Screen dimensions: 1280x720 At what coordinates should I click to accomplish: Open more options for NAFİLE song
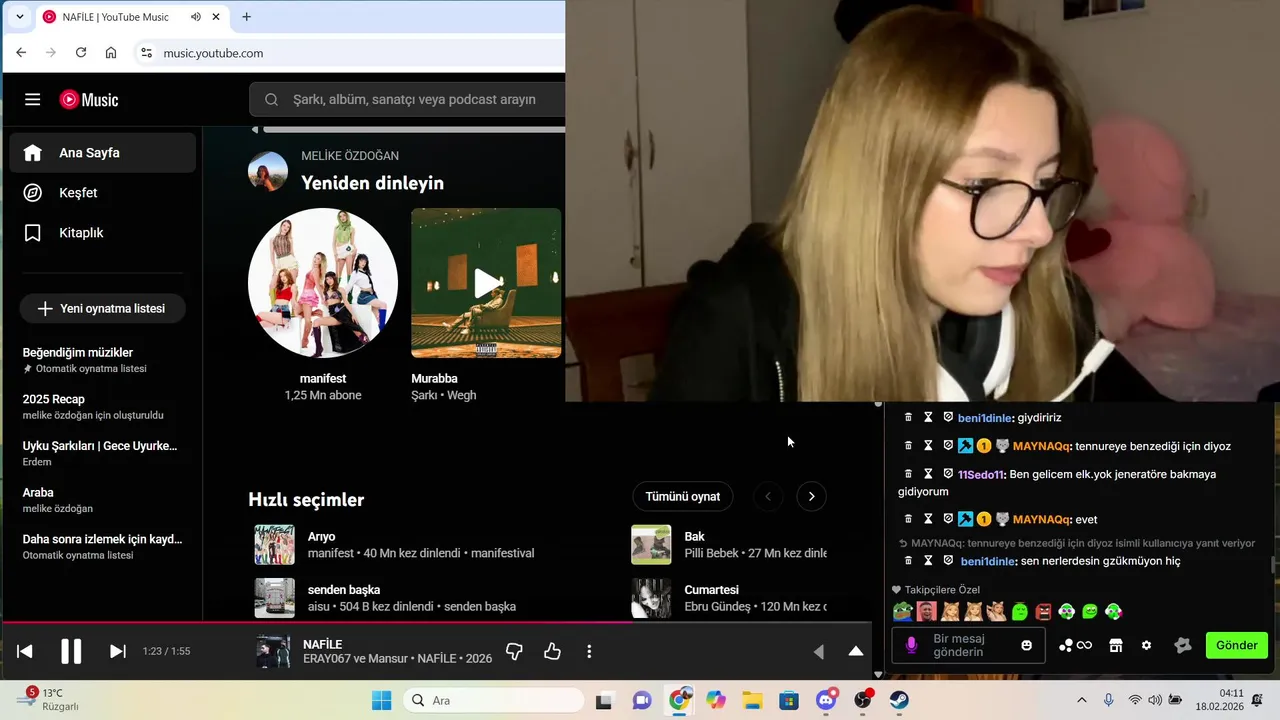click(x=589, y=651)
